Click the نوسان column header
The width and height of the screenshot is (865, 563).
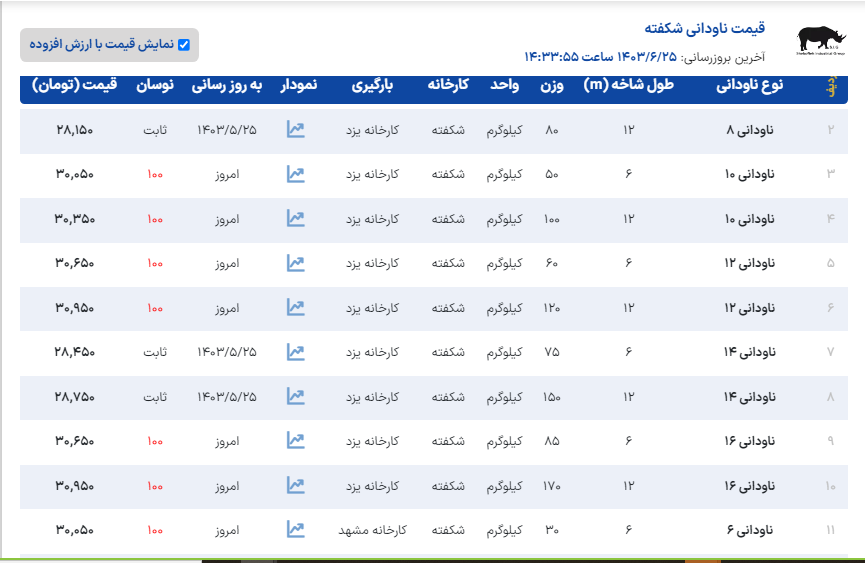click(x=154, y=85)
